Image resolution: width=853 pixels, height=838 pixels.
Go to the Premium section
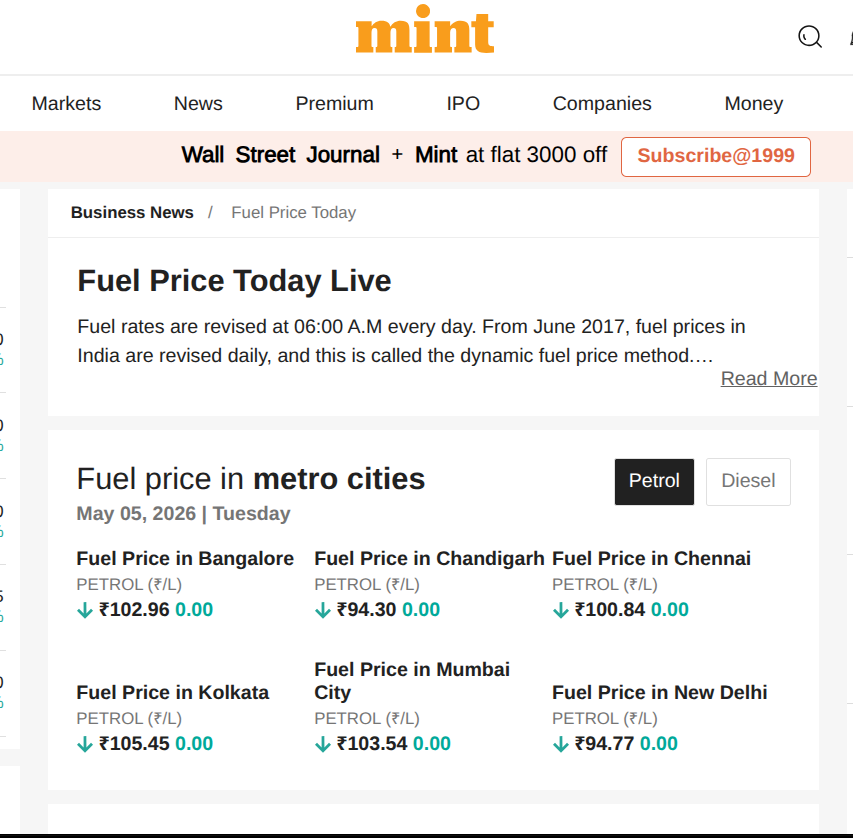(334, 103)
